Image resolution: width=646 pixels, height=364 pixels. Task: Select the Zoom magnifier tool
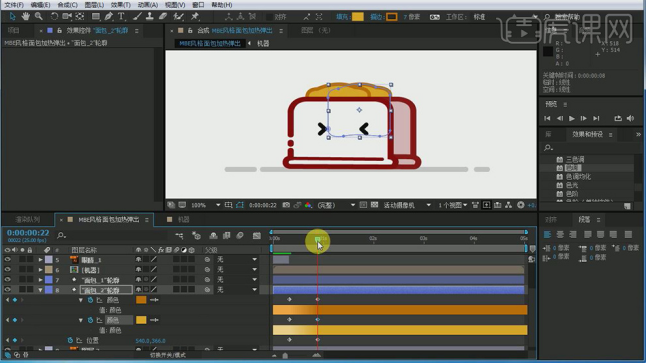[39, 16]
